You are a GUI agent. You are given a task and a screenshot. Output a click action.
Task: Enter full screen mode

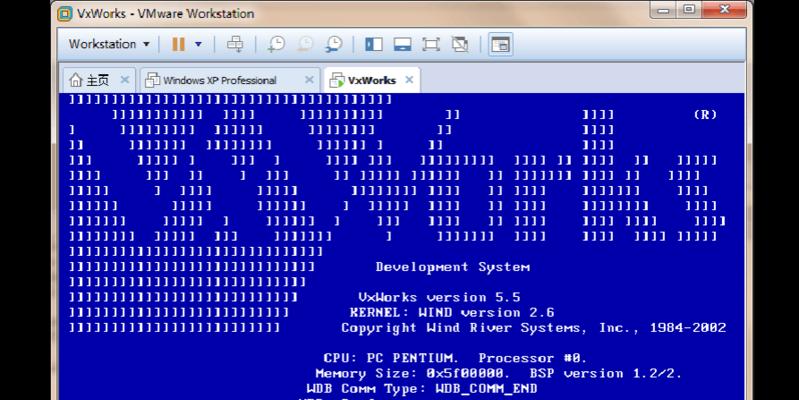click(x=431, y=44)
